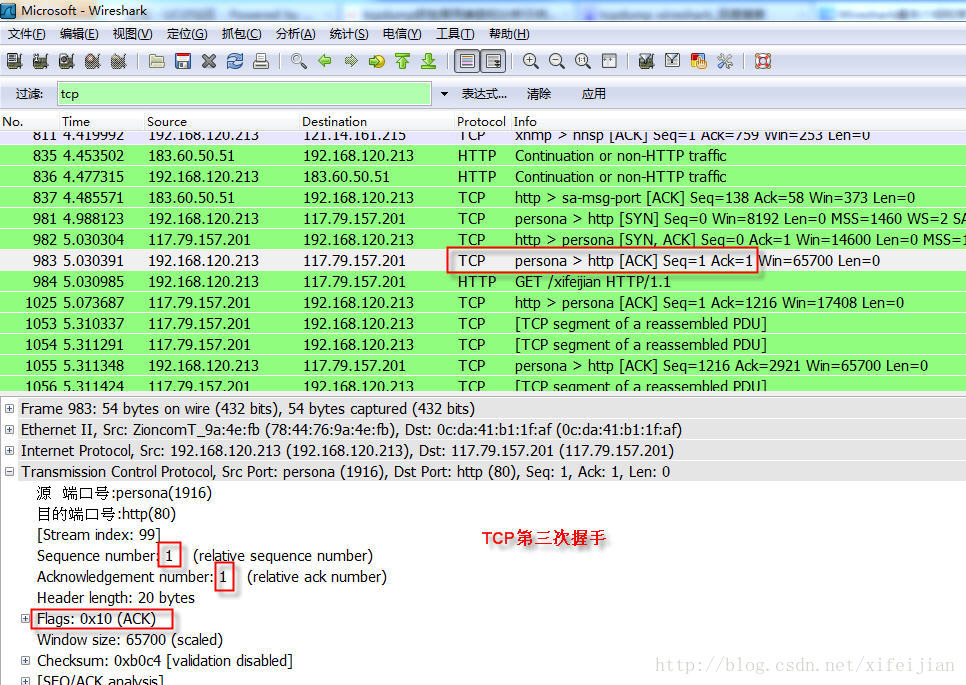The image size is (966, 685).
Task: Reload this capture file icon
Action: pyautogui.click(x=235, y=61)
